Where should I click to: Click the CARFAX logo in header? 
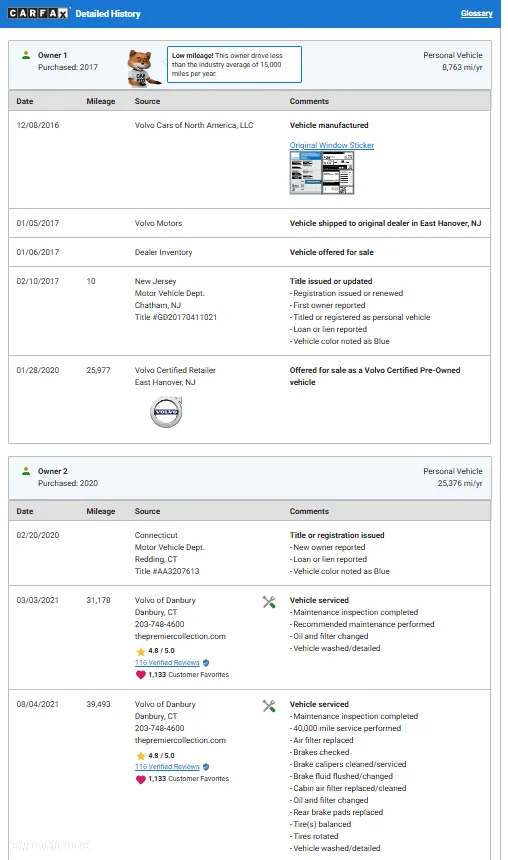(38, 13)
